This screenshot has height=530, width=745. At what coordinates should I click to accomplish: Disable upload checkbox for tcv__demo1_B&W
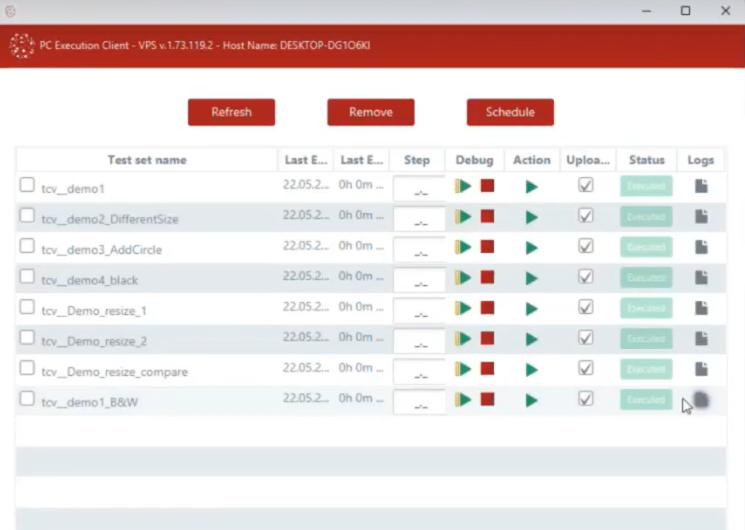coord(586,399)
